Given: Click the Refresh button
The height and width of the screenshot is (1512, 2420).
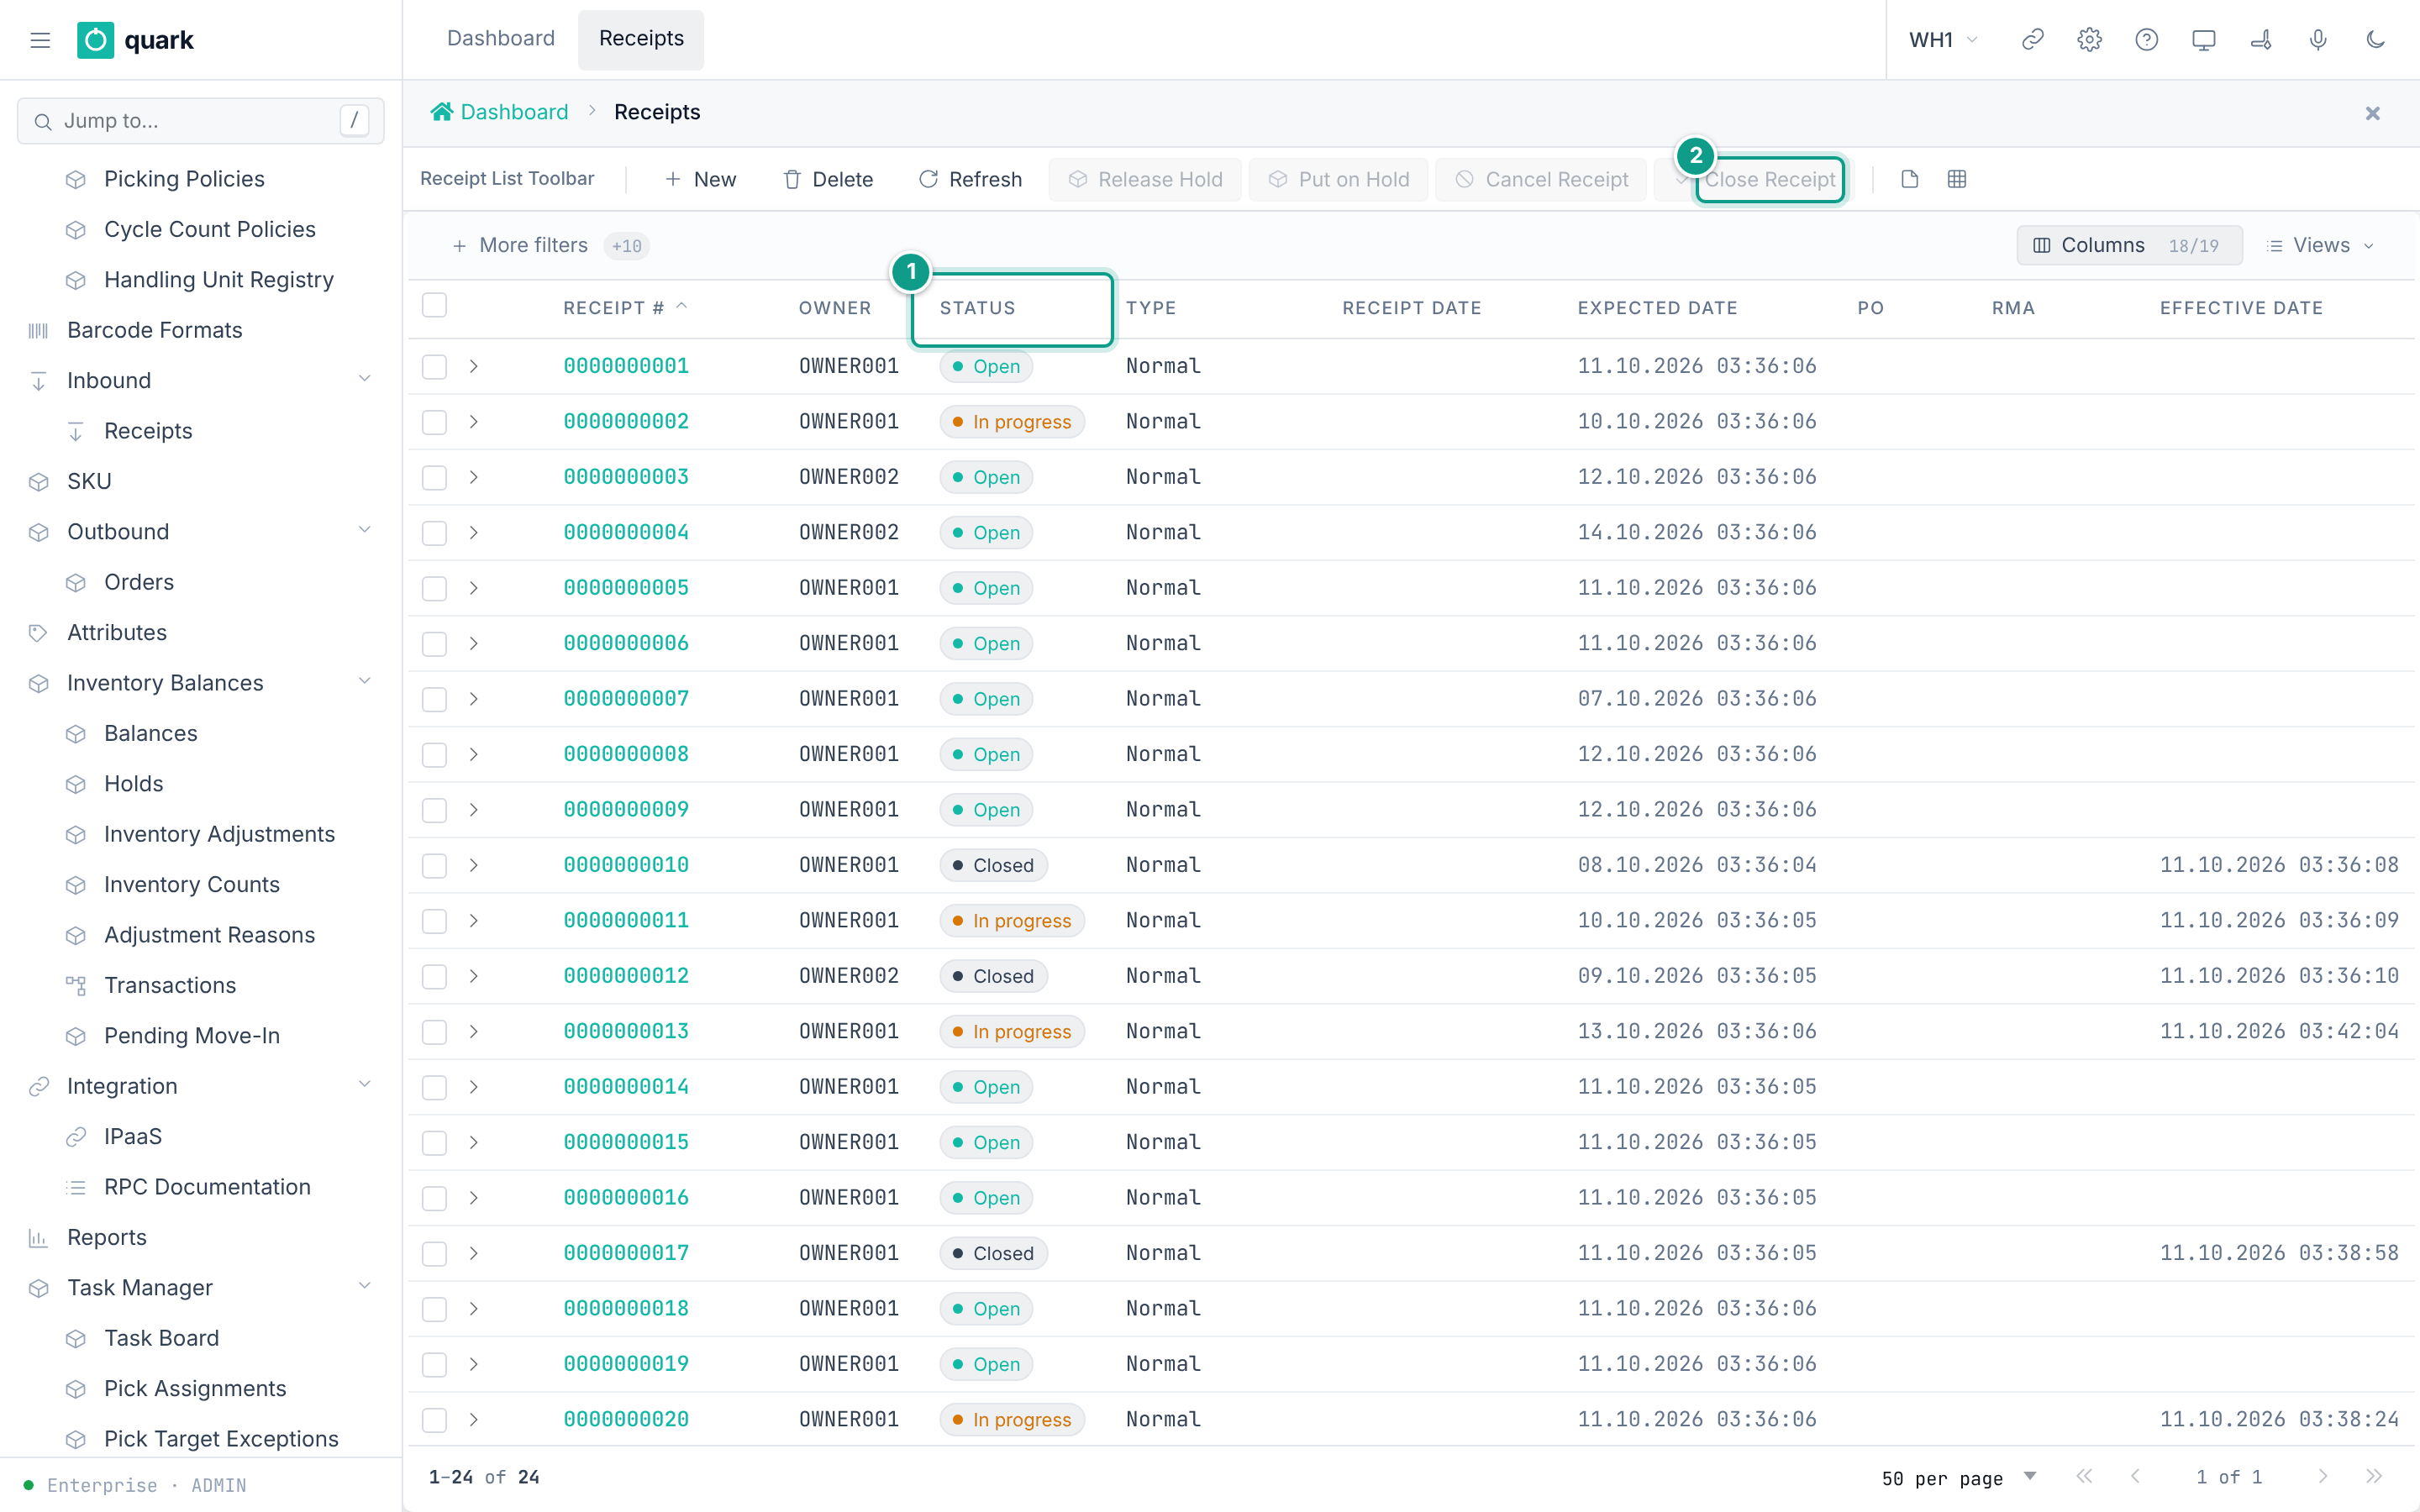Looking at the screenshot, I should [970, 179].
